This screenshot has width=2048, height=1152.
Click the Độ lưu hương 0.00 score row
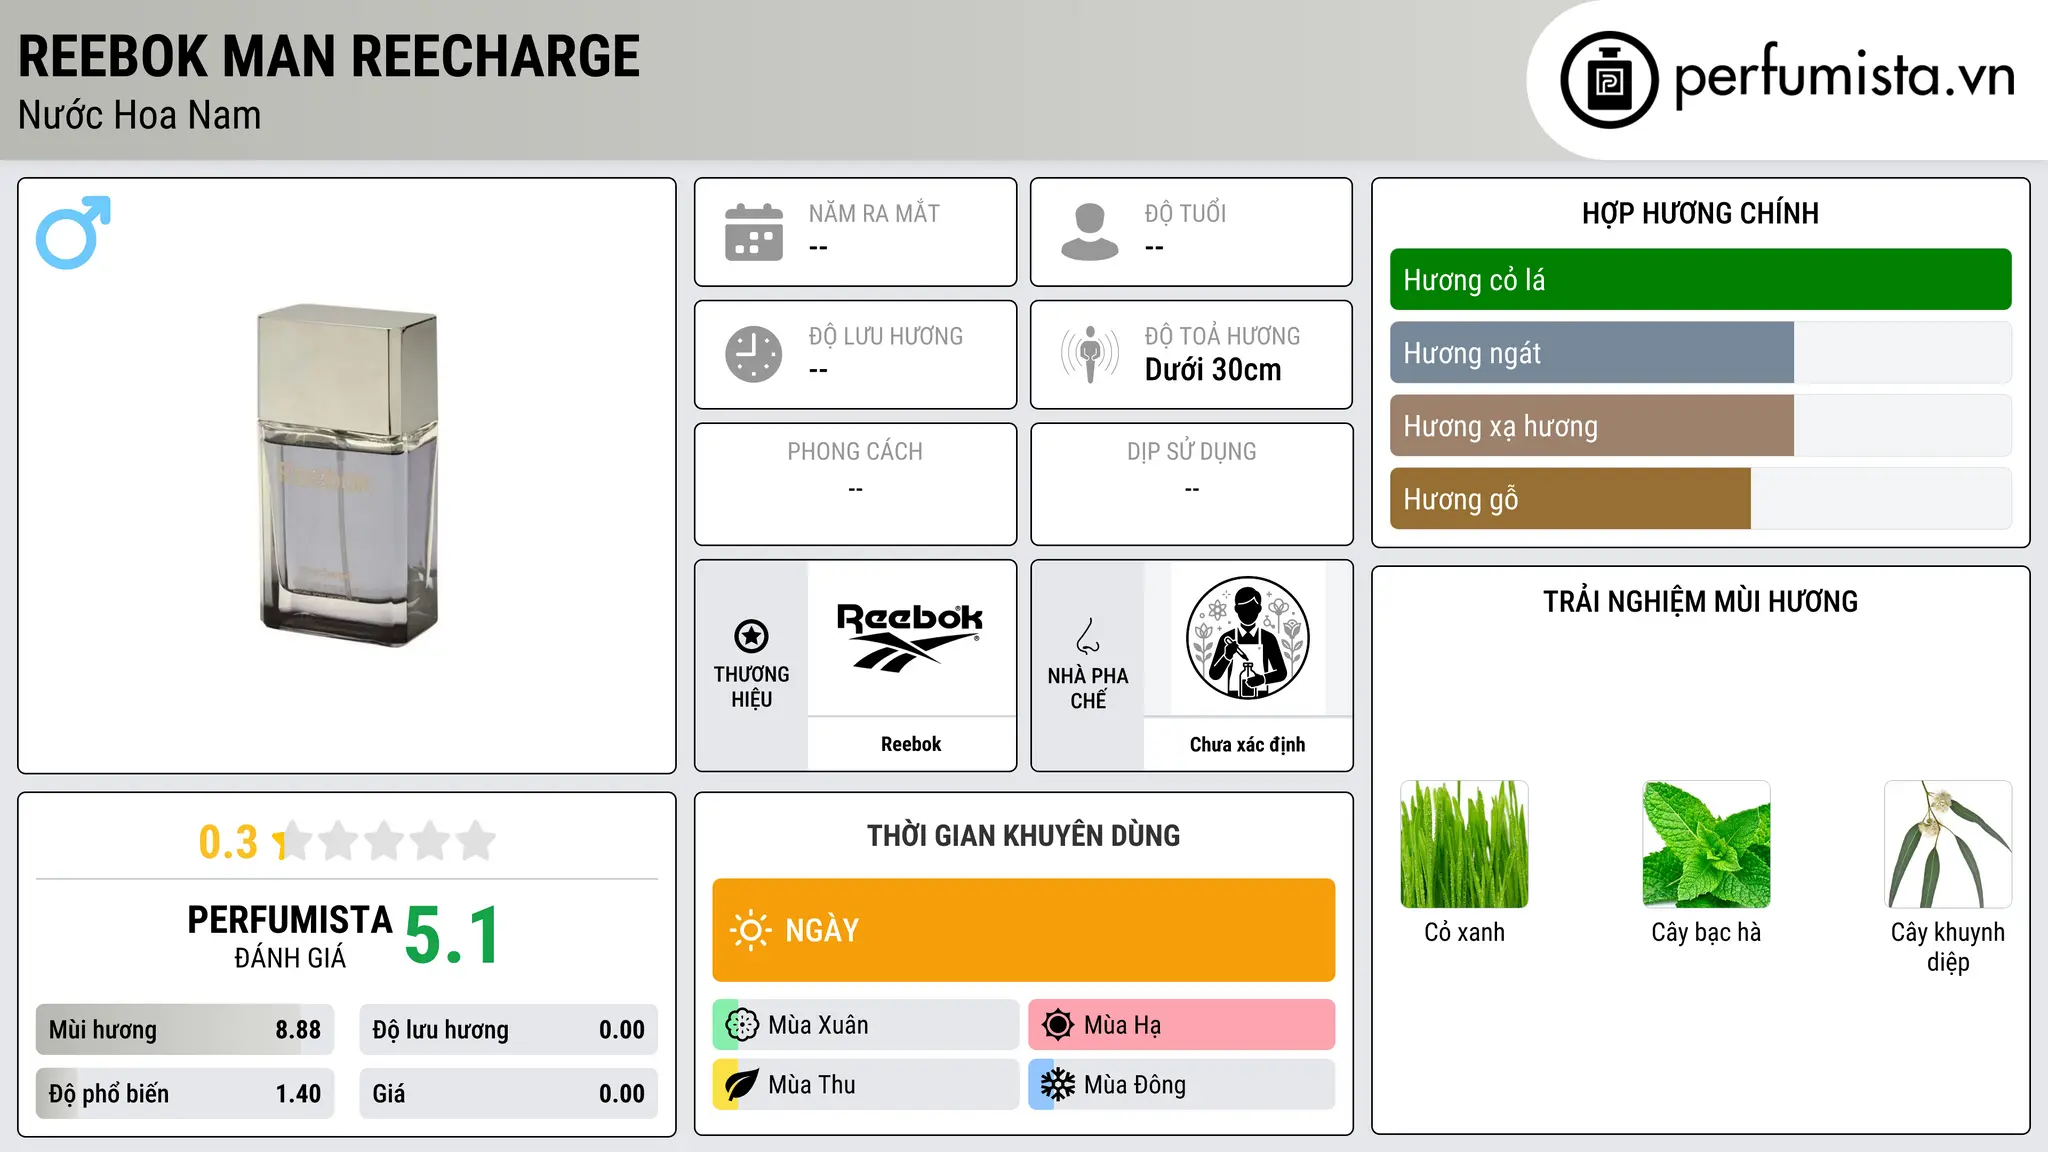point(508,1030)
